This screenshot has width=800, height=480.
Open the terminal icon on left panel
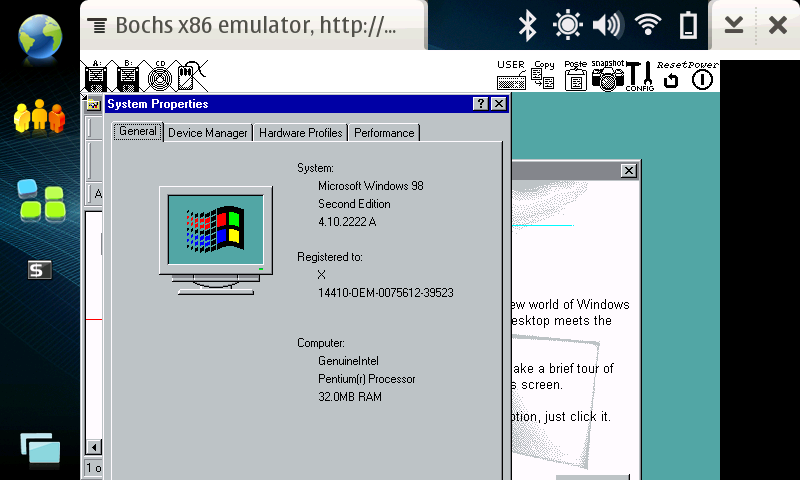[x=39, y=270]
